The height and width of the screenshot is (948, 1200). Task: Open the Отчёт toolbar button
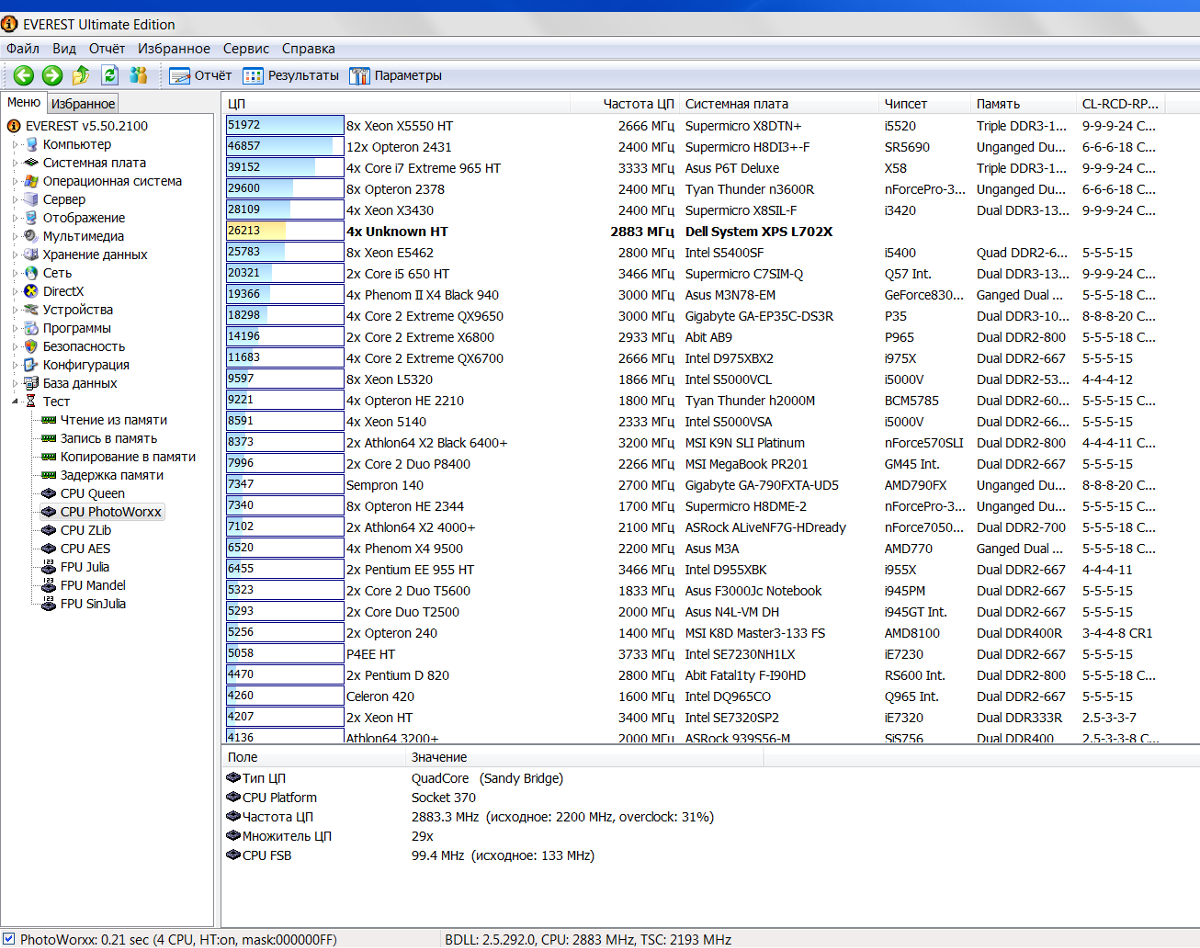pos(200,75)
